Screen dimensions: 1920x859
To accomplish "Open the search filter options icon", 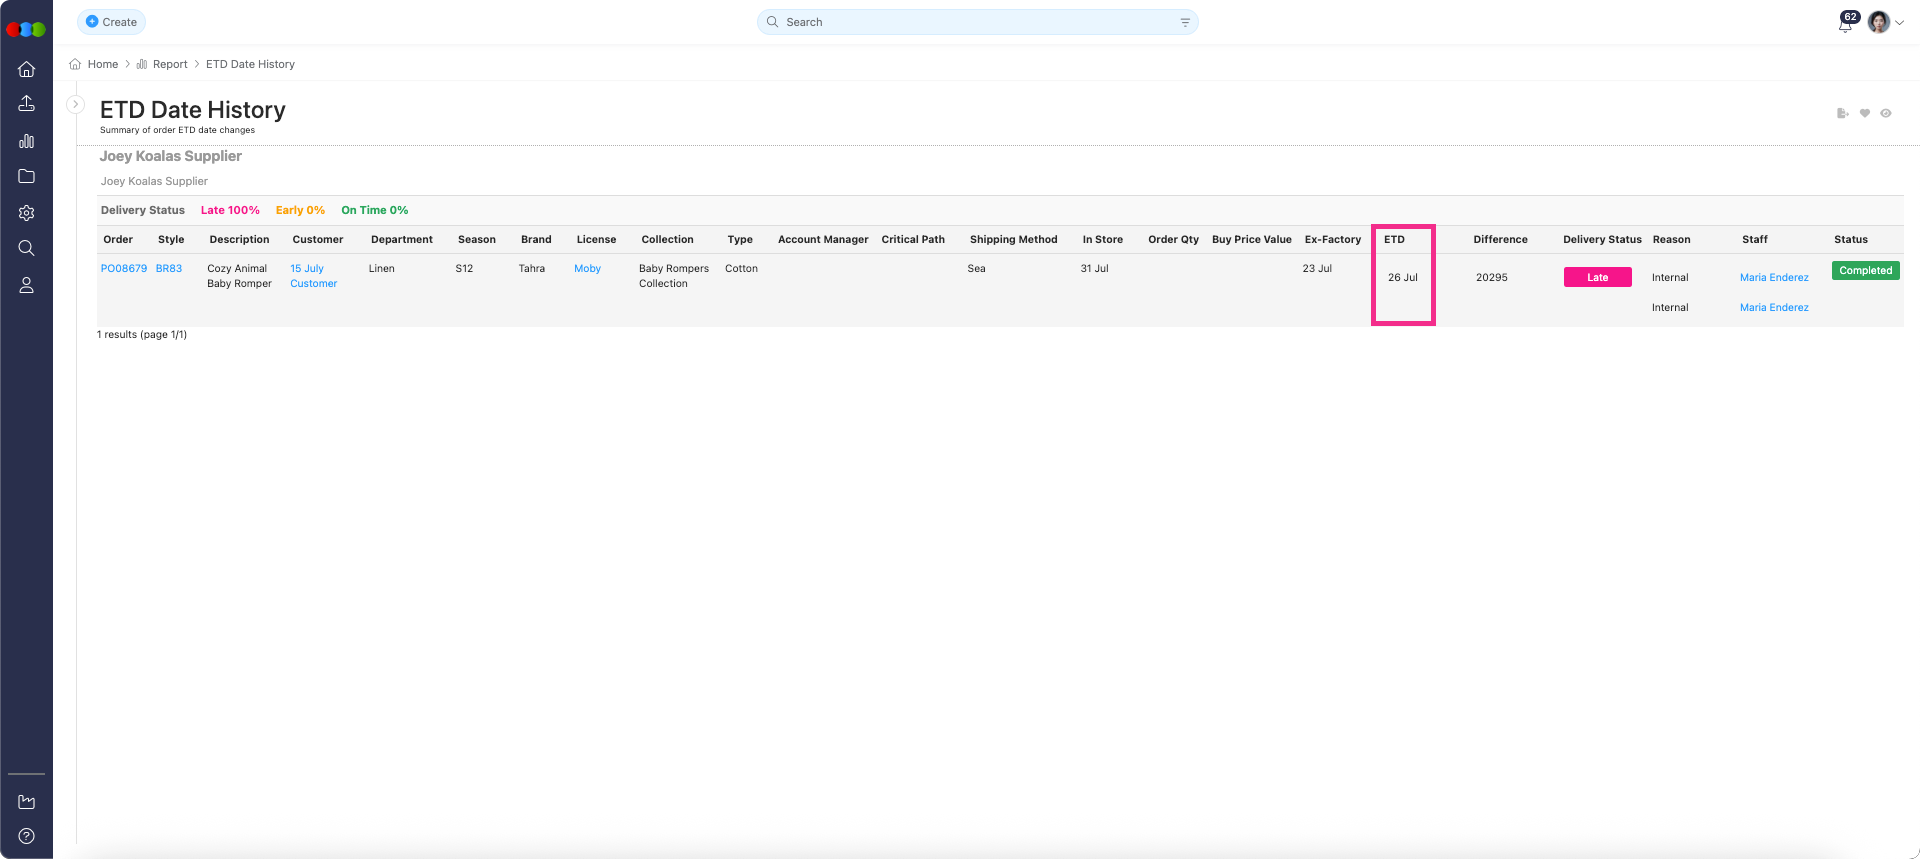I will click(x=1185, y=22).
